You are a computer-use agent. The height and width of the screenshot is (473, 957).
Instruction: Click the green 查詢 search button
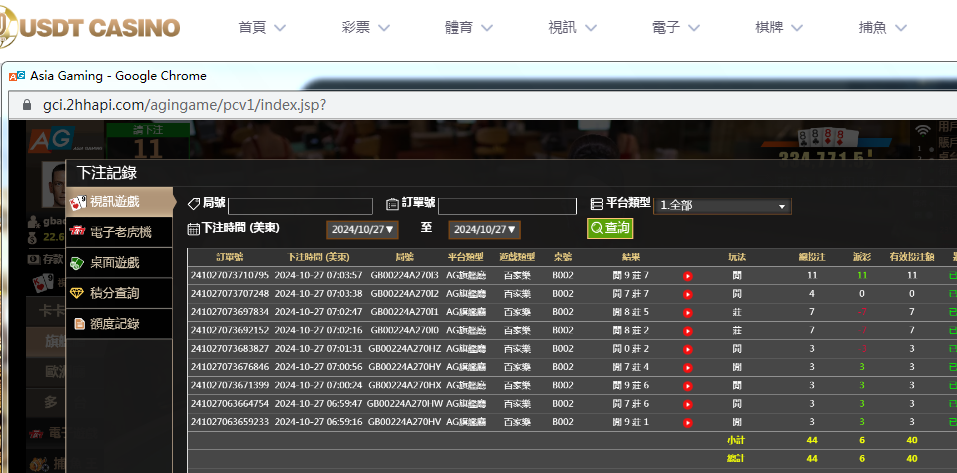click(609, 229)
